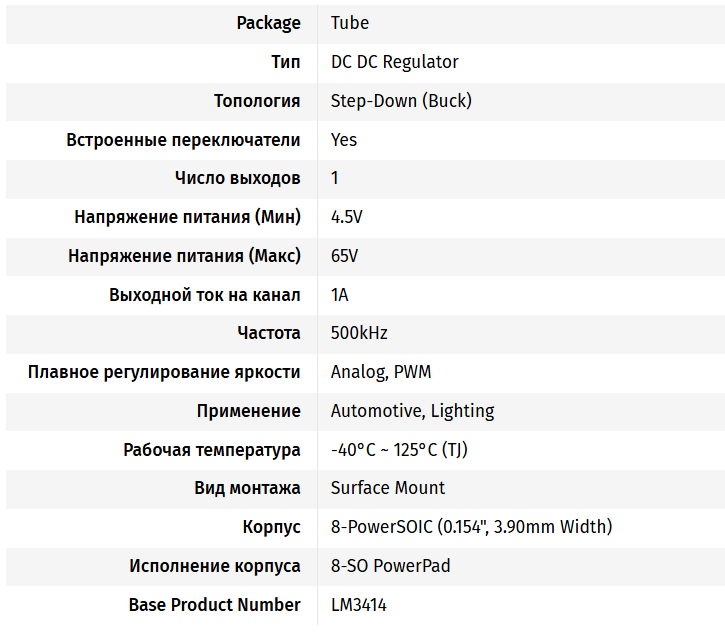Click the '65V' maximum voltage value
725x635 pixels.
point(344,256)
